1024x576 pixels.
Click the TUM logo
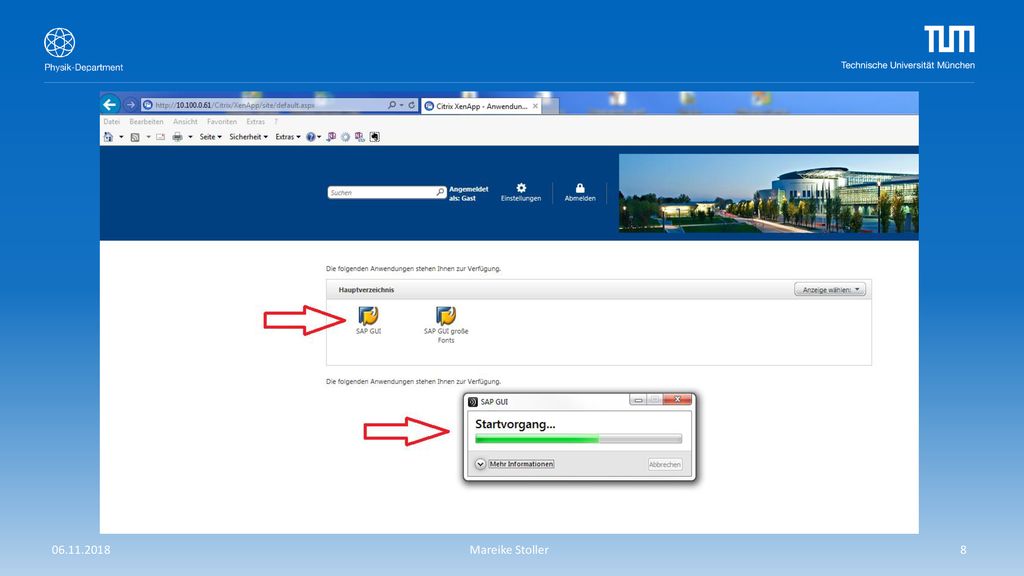[x=950, y=39]
